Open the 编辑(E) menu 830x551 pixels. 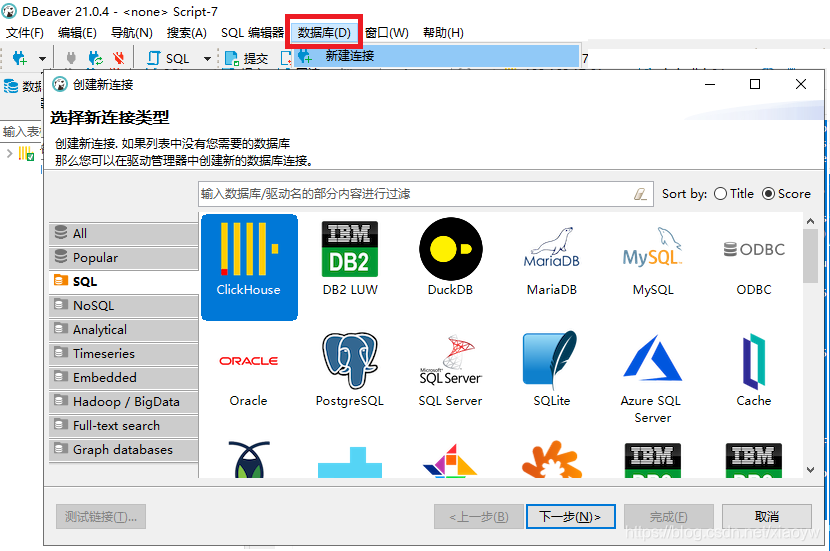point(77,33)
